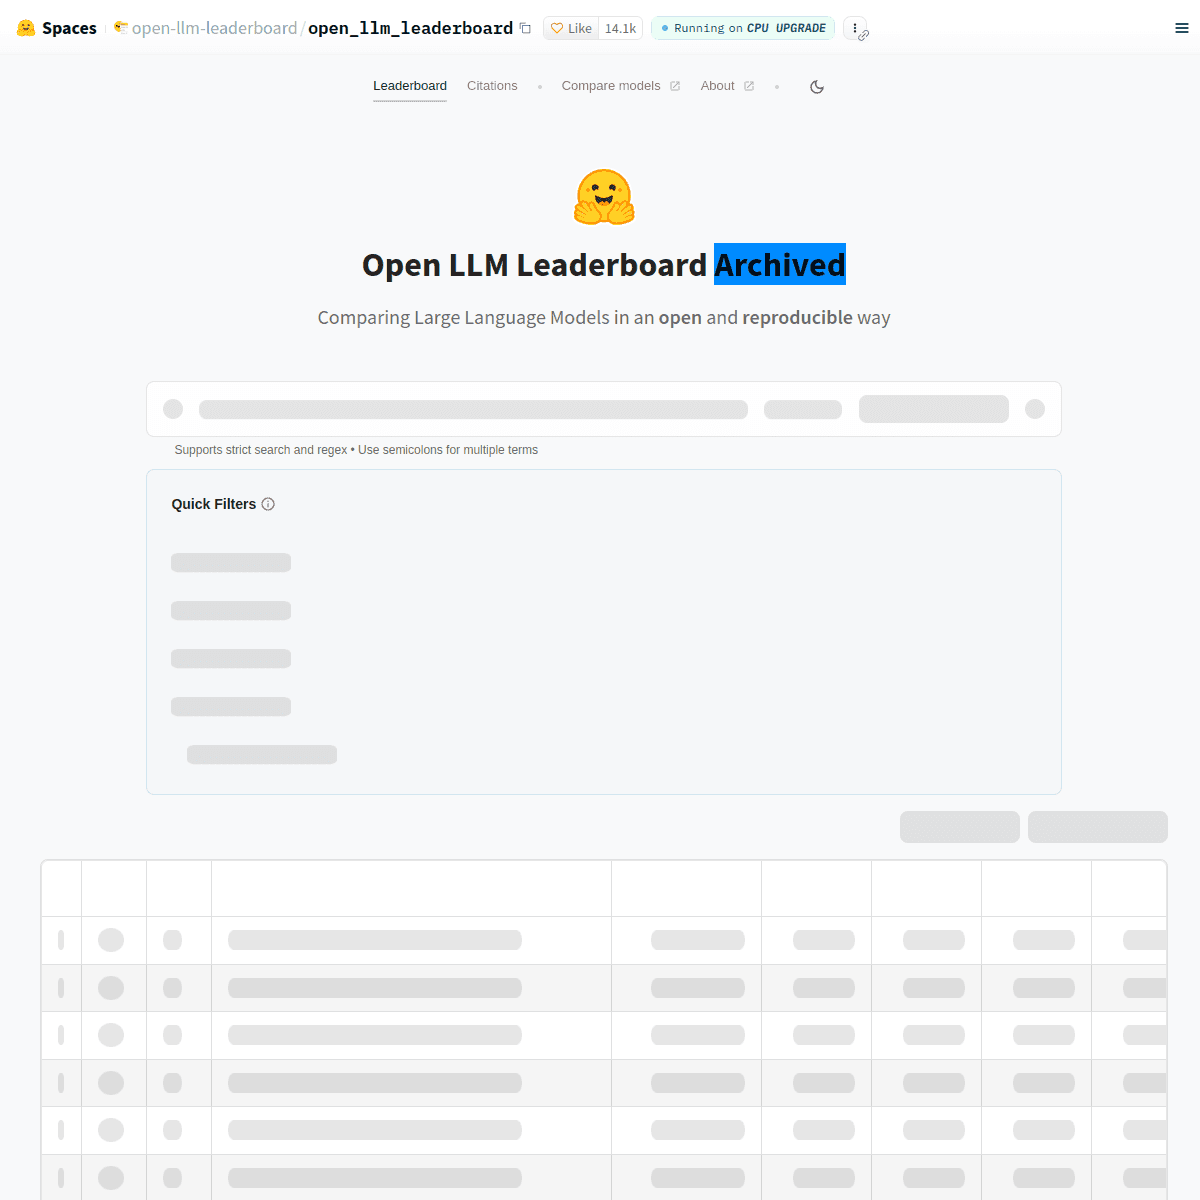Open the About page link
Image resolution: width=1200 pixels, height=1200 pixels.
point(727,86)
